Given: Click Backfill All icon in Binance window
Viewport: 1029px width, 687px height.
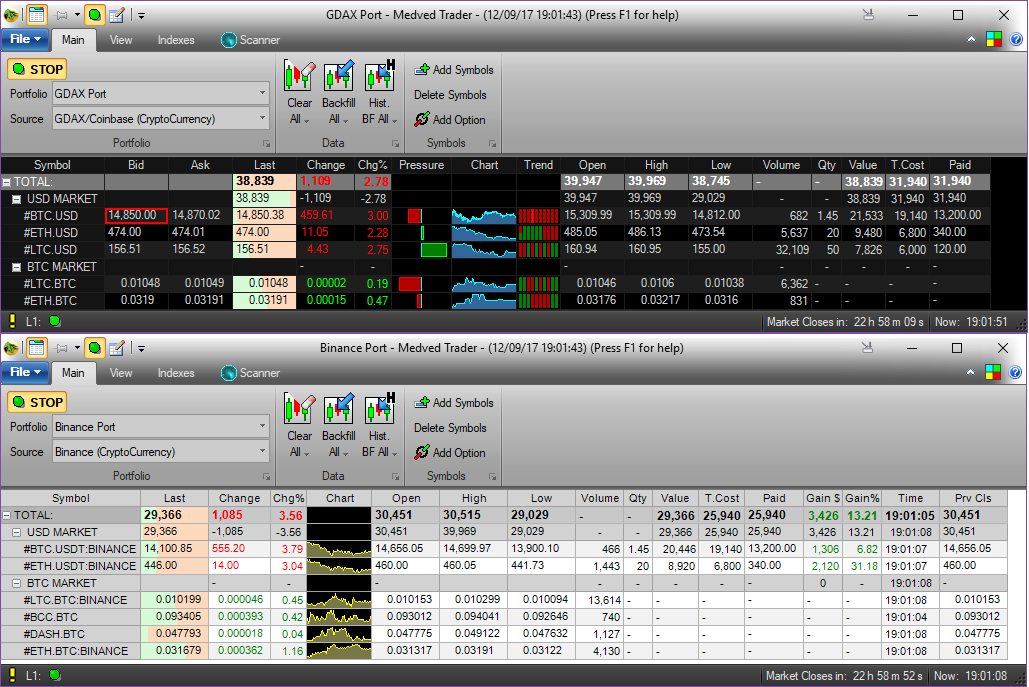Looking at the screenshot, I should pyautogui.click(x=339, y=425).
